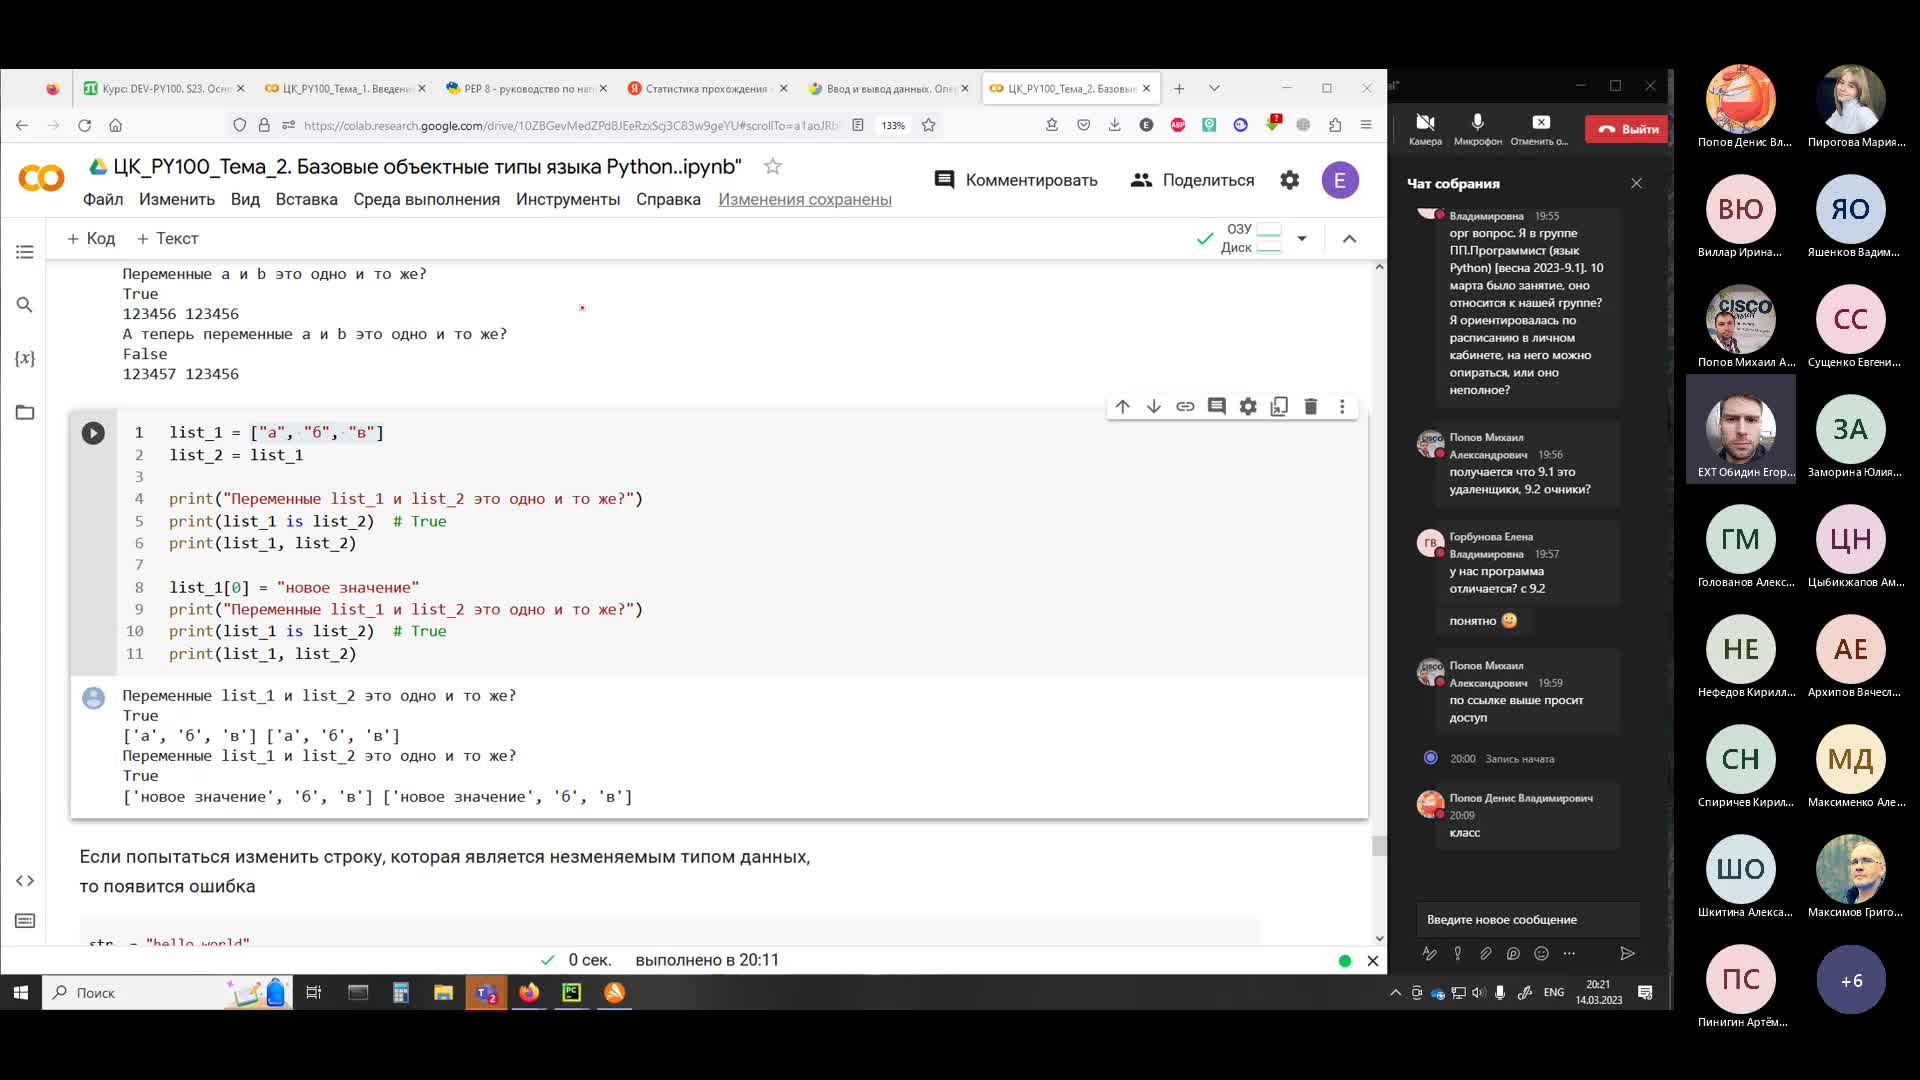Reload the page in Firefox
Screen dimensions: 1920x1080
(85, 125)
